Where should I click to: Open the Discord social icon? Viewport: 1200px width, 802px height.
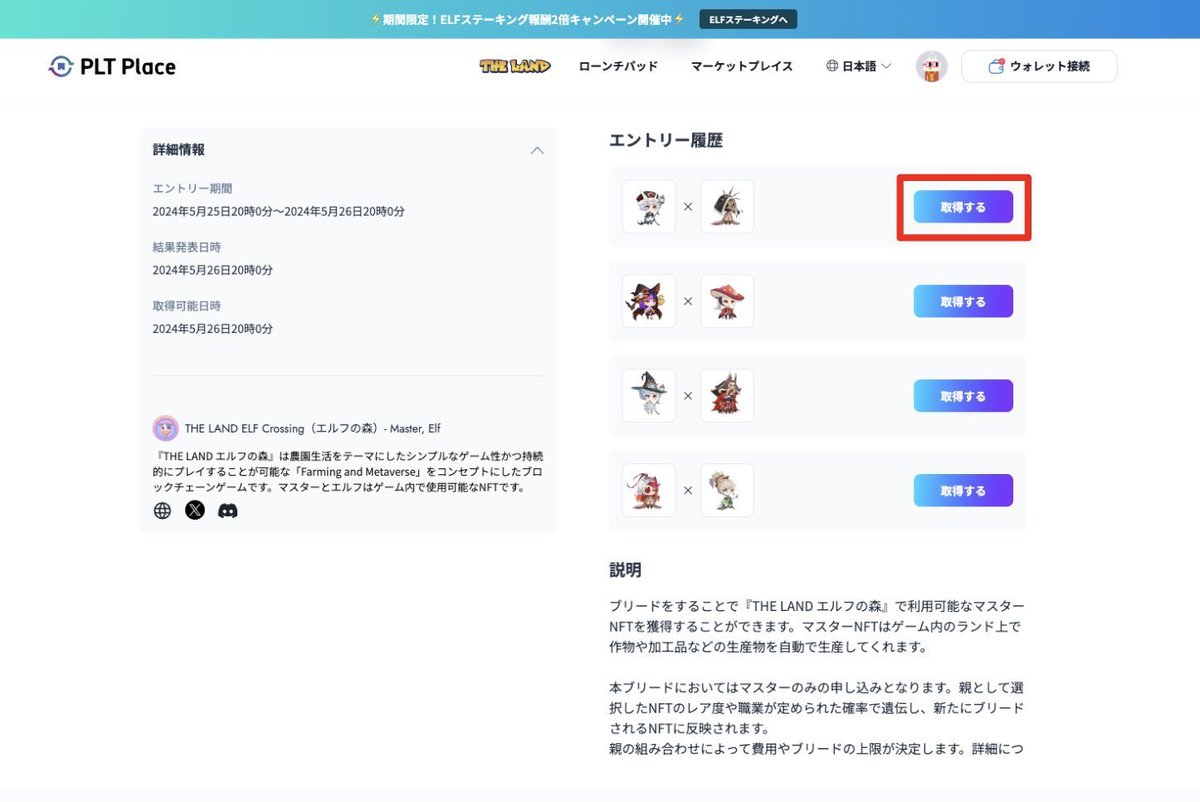pyautogui.click(x=228, y=511)
